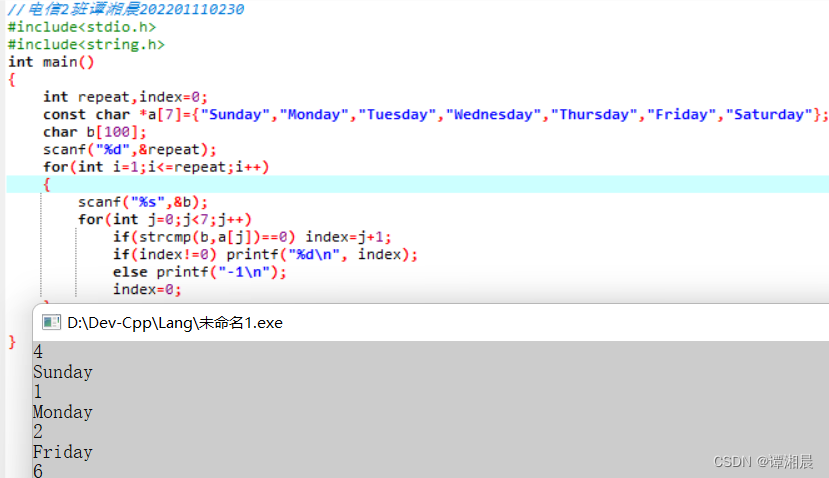Viewport: 829px width, 478px height.
Task: Click the line 'int repeat,index=0;'
Action: pyautogui.click(x=125, y=97)
